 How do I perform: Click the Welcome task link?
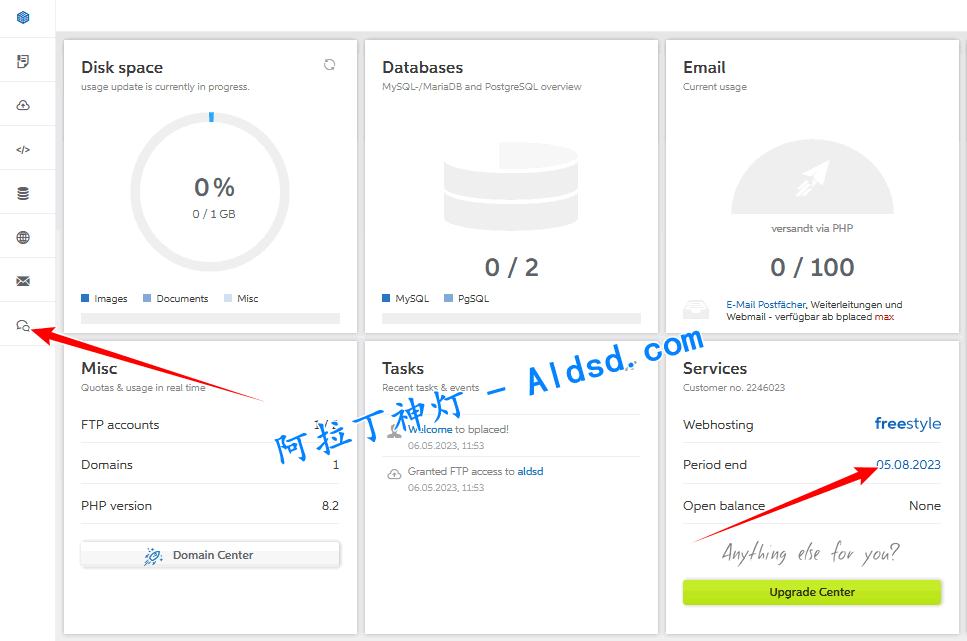click(x=430, y=429)
